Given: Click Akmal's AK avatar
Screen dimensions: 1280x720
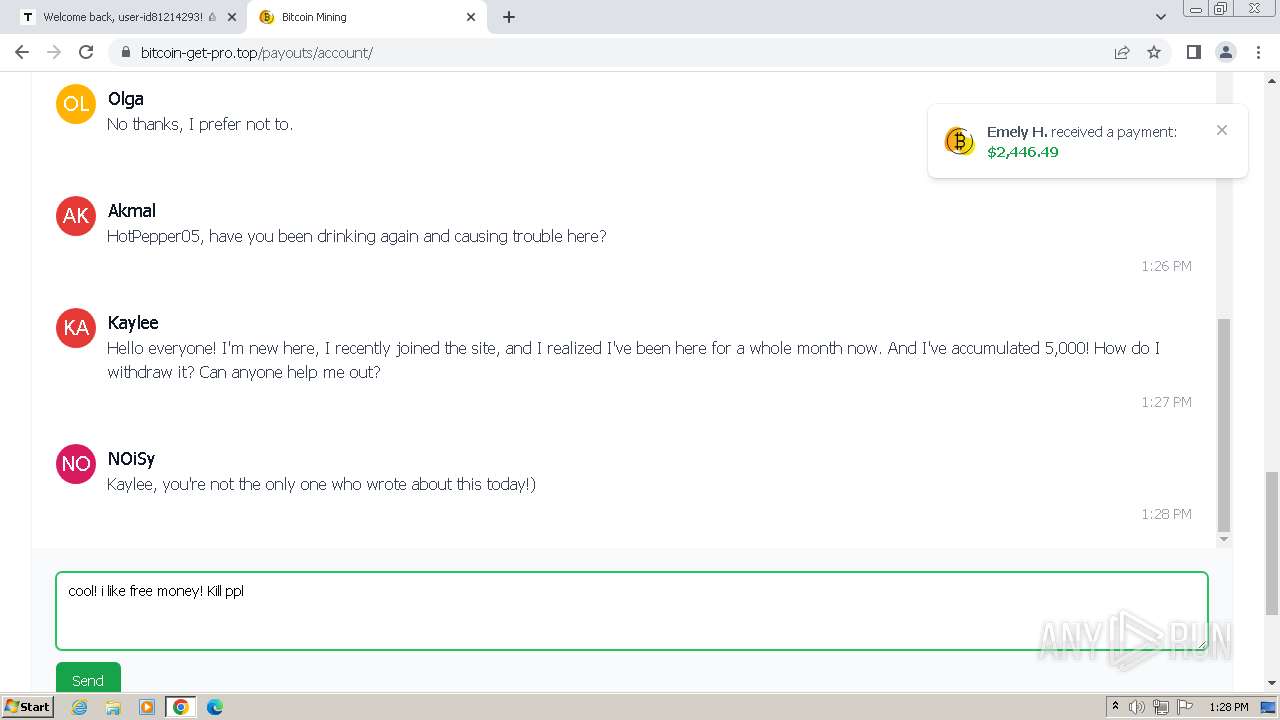Looking at the screenshot, I should [76, 216].
